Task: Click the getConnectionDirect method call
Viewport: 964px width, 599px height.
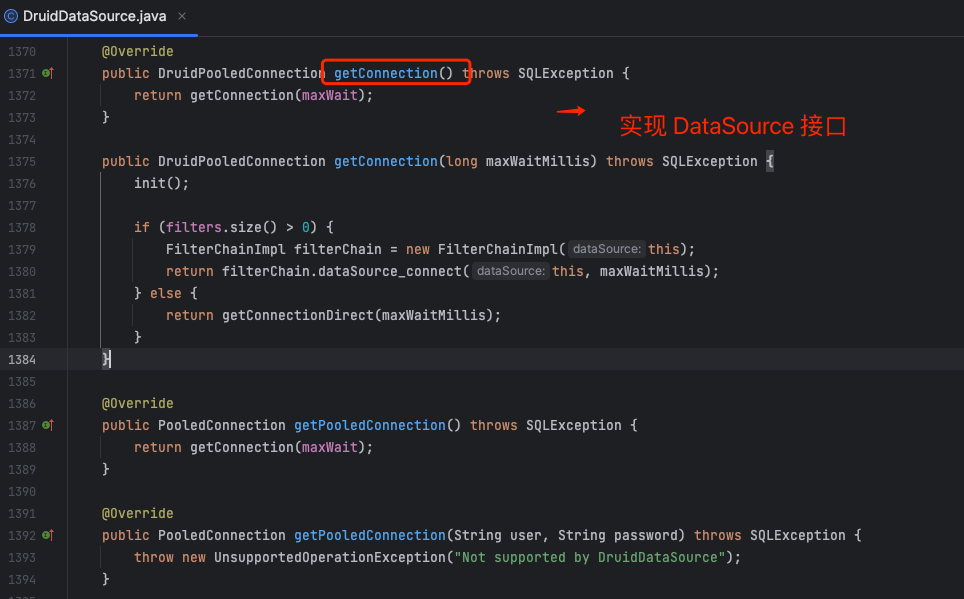Action: [x=301, y=315]
